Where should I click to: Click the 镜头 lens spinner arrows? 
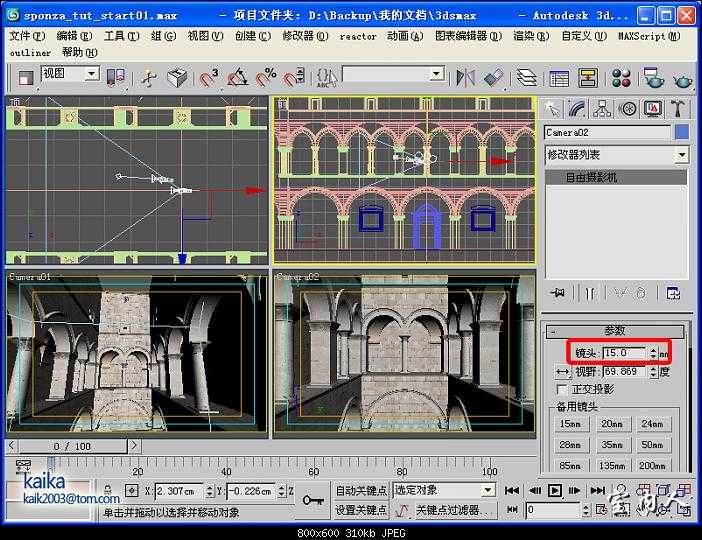(x=653, y=353)
